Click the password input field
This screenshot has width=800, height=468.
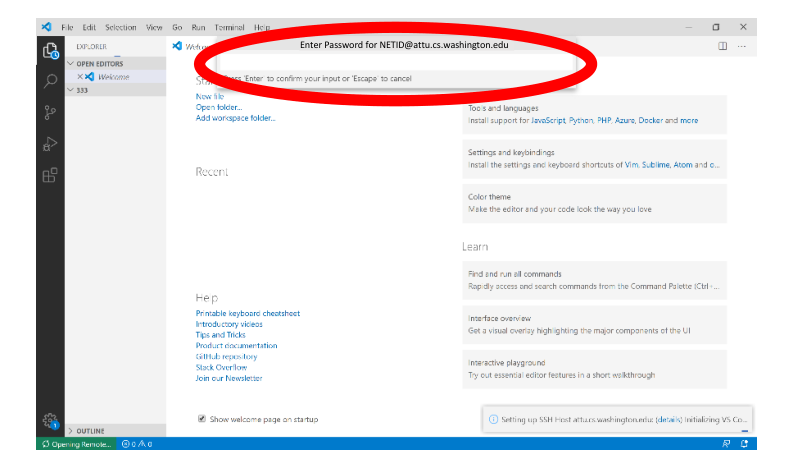(397, 62)
